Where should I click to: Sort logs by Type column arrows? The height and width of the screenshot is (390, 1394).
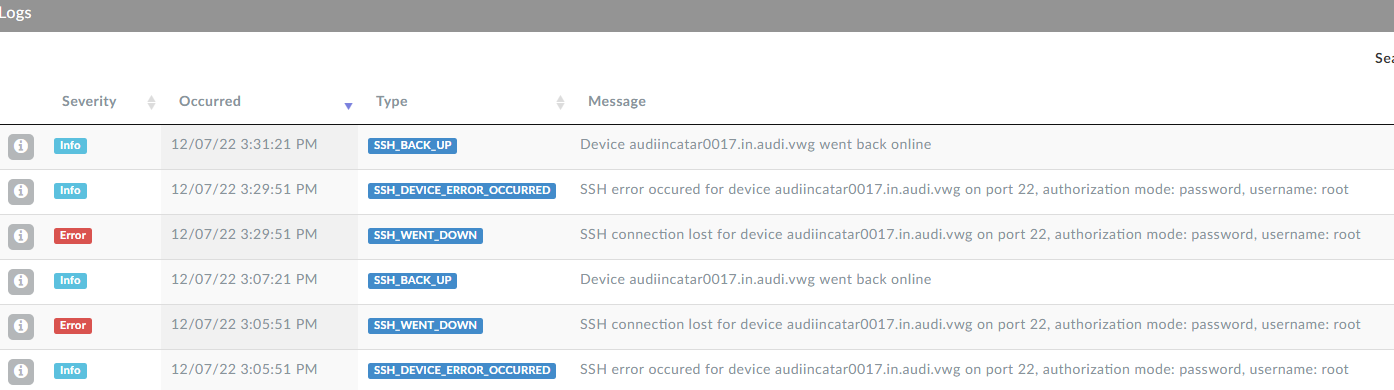pos(561,102)
